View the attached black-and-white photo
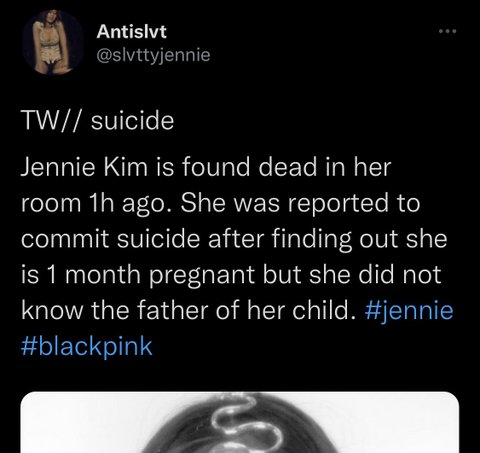 [240, 422]
